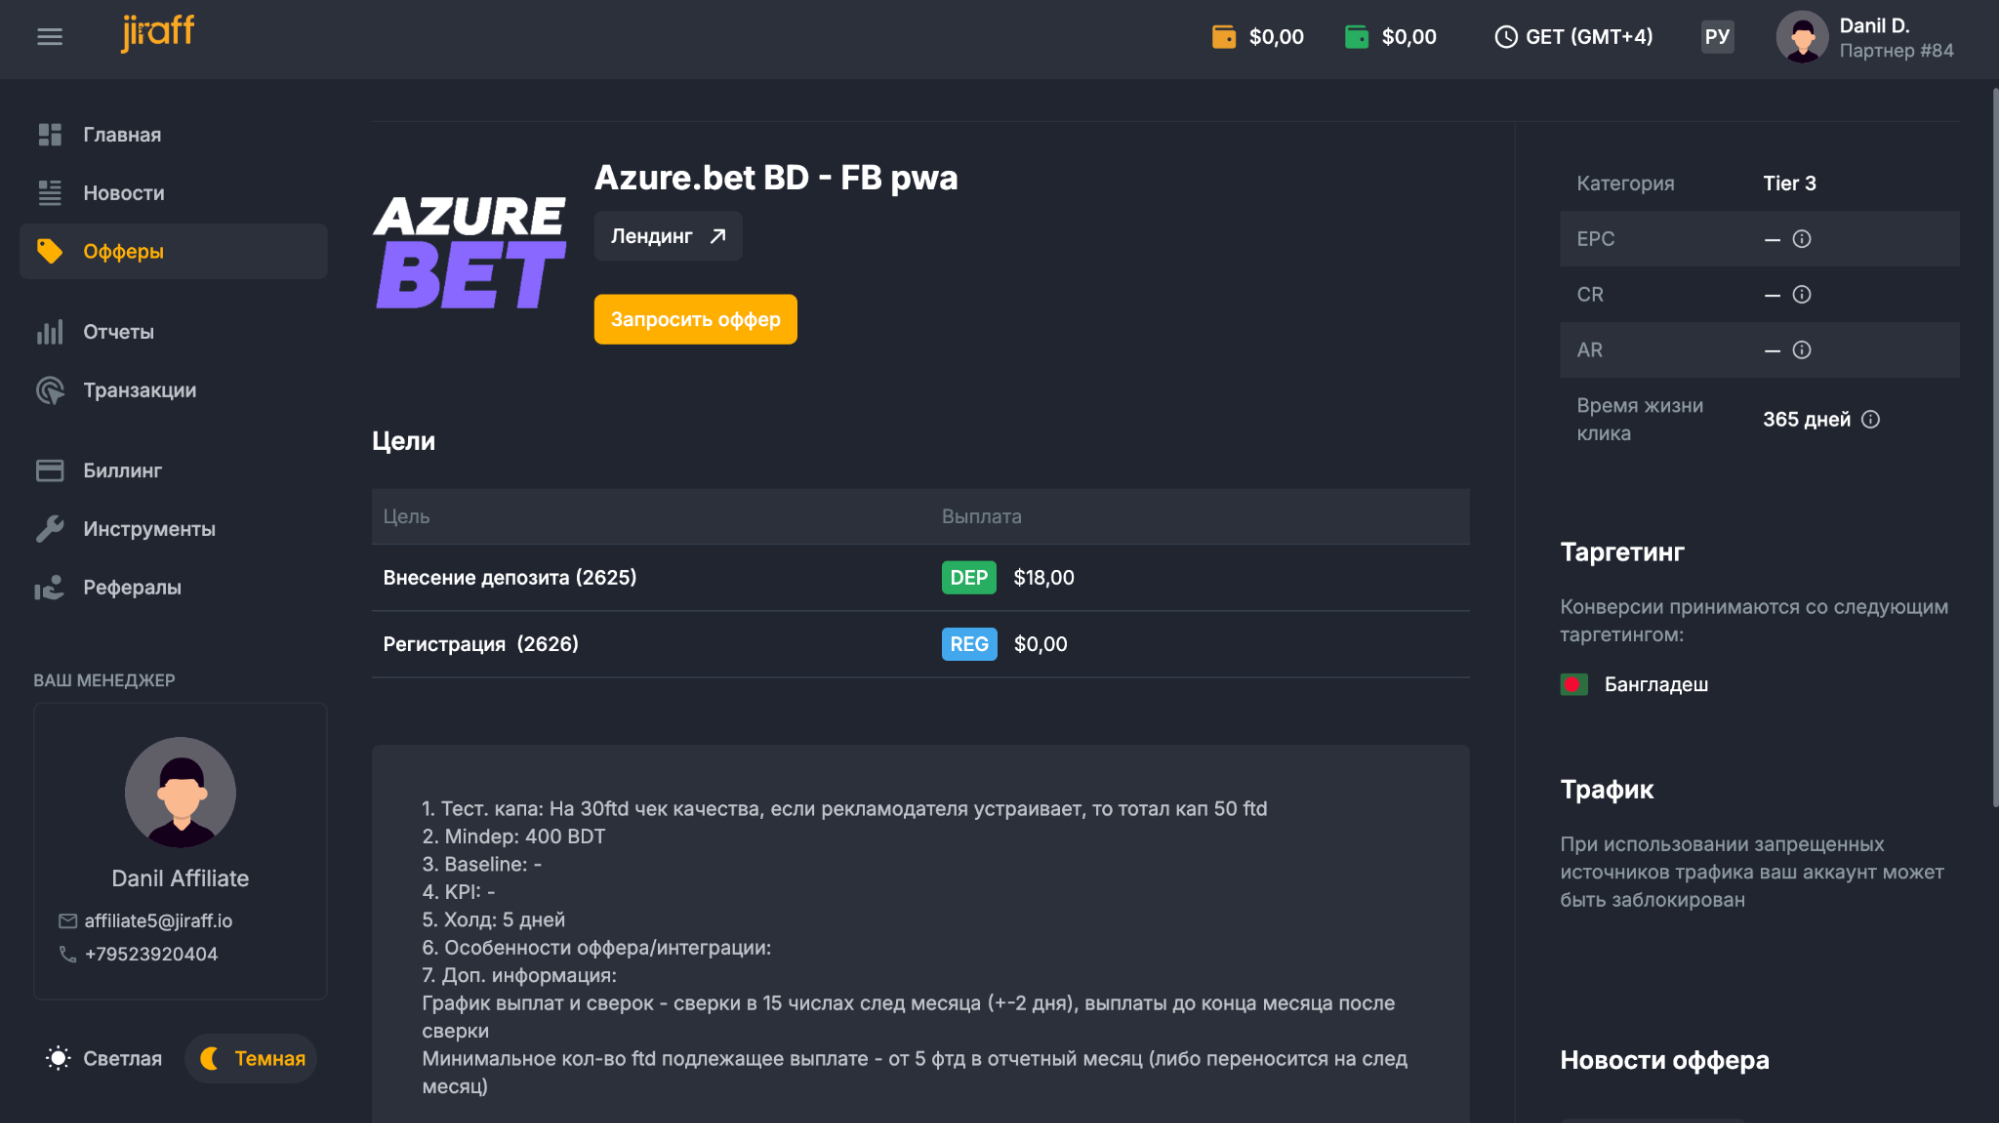1999x1124 pixels.
Task: Click the timezone clock icon
Action: click(1505, 37)
